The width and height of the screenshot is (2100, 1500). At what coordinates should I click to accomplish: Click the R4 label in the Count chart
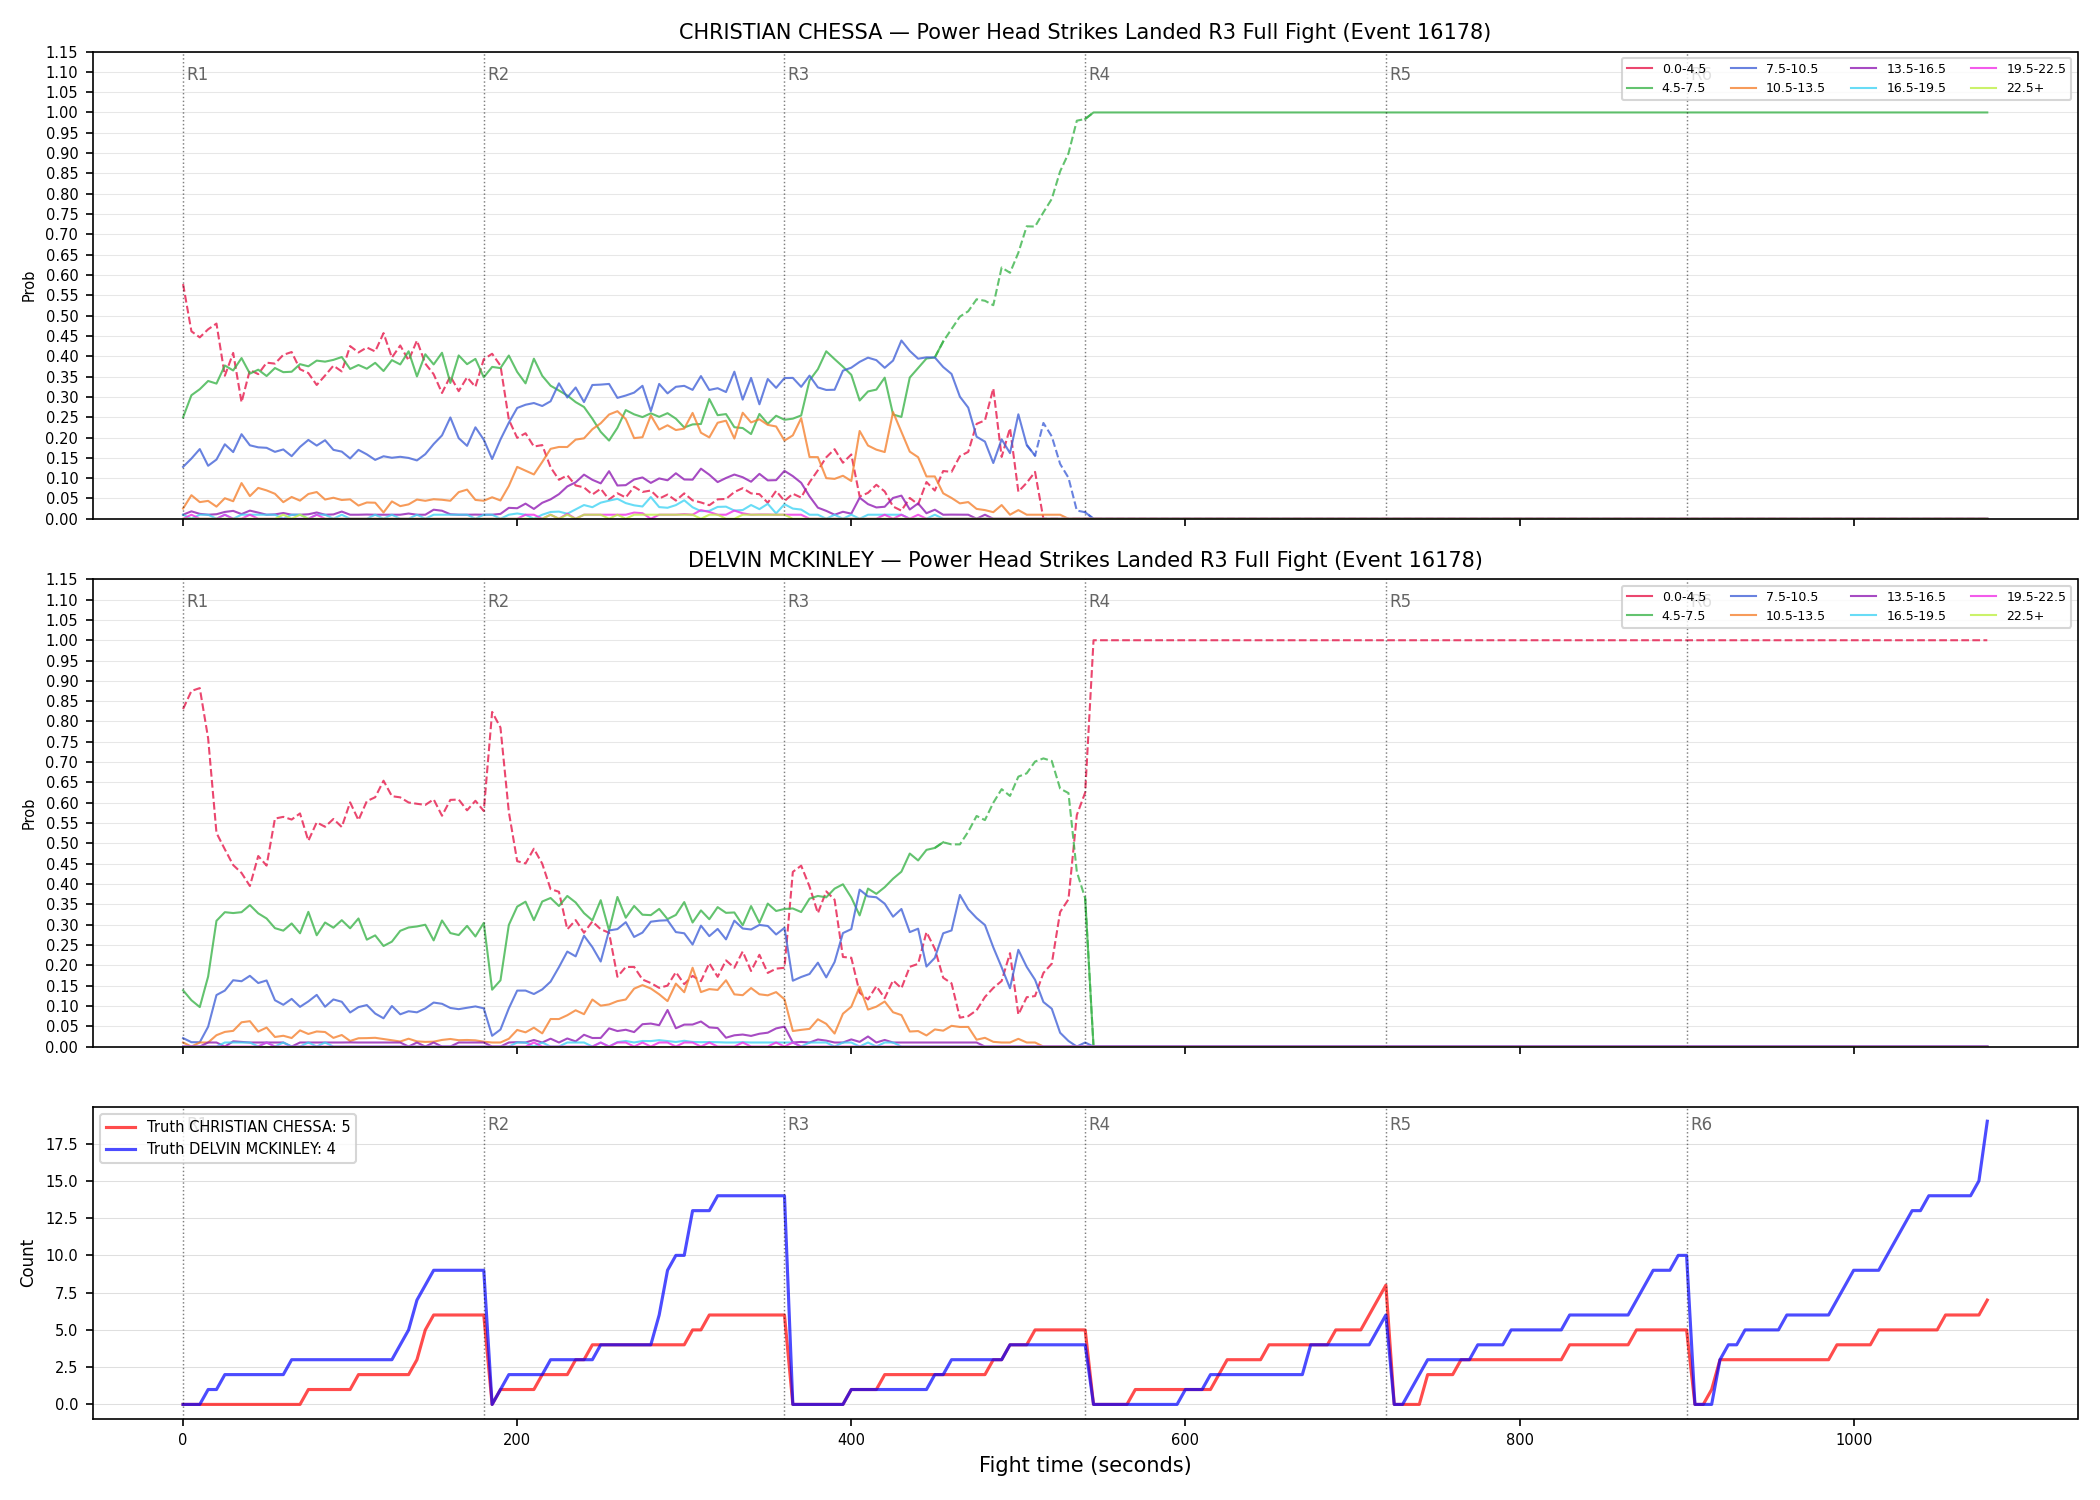[1099, 1124]
